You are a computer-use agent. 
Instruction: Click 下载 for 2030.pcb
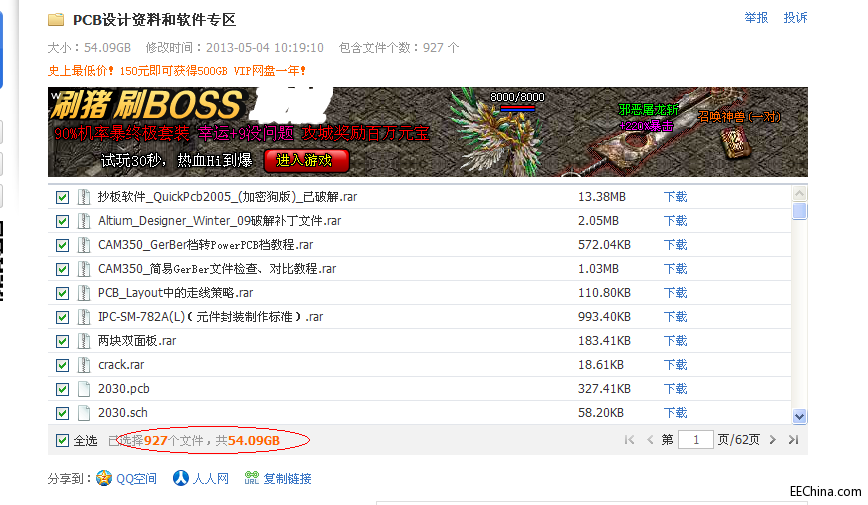point(675,389)
